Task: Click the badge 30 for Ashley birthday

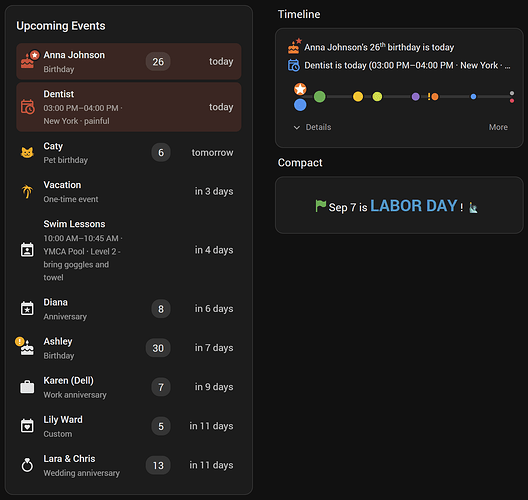Action: point(158,348)
